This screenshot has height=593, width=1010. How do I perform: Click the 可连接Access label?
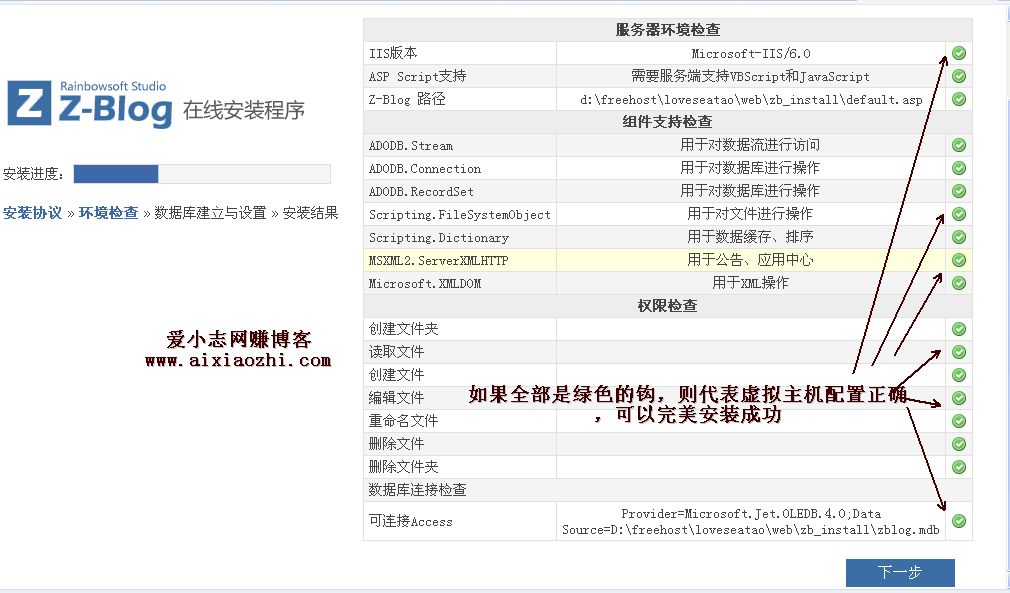point(410,521)
